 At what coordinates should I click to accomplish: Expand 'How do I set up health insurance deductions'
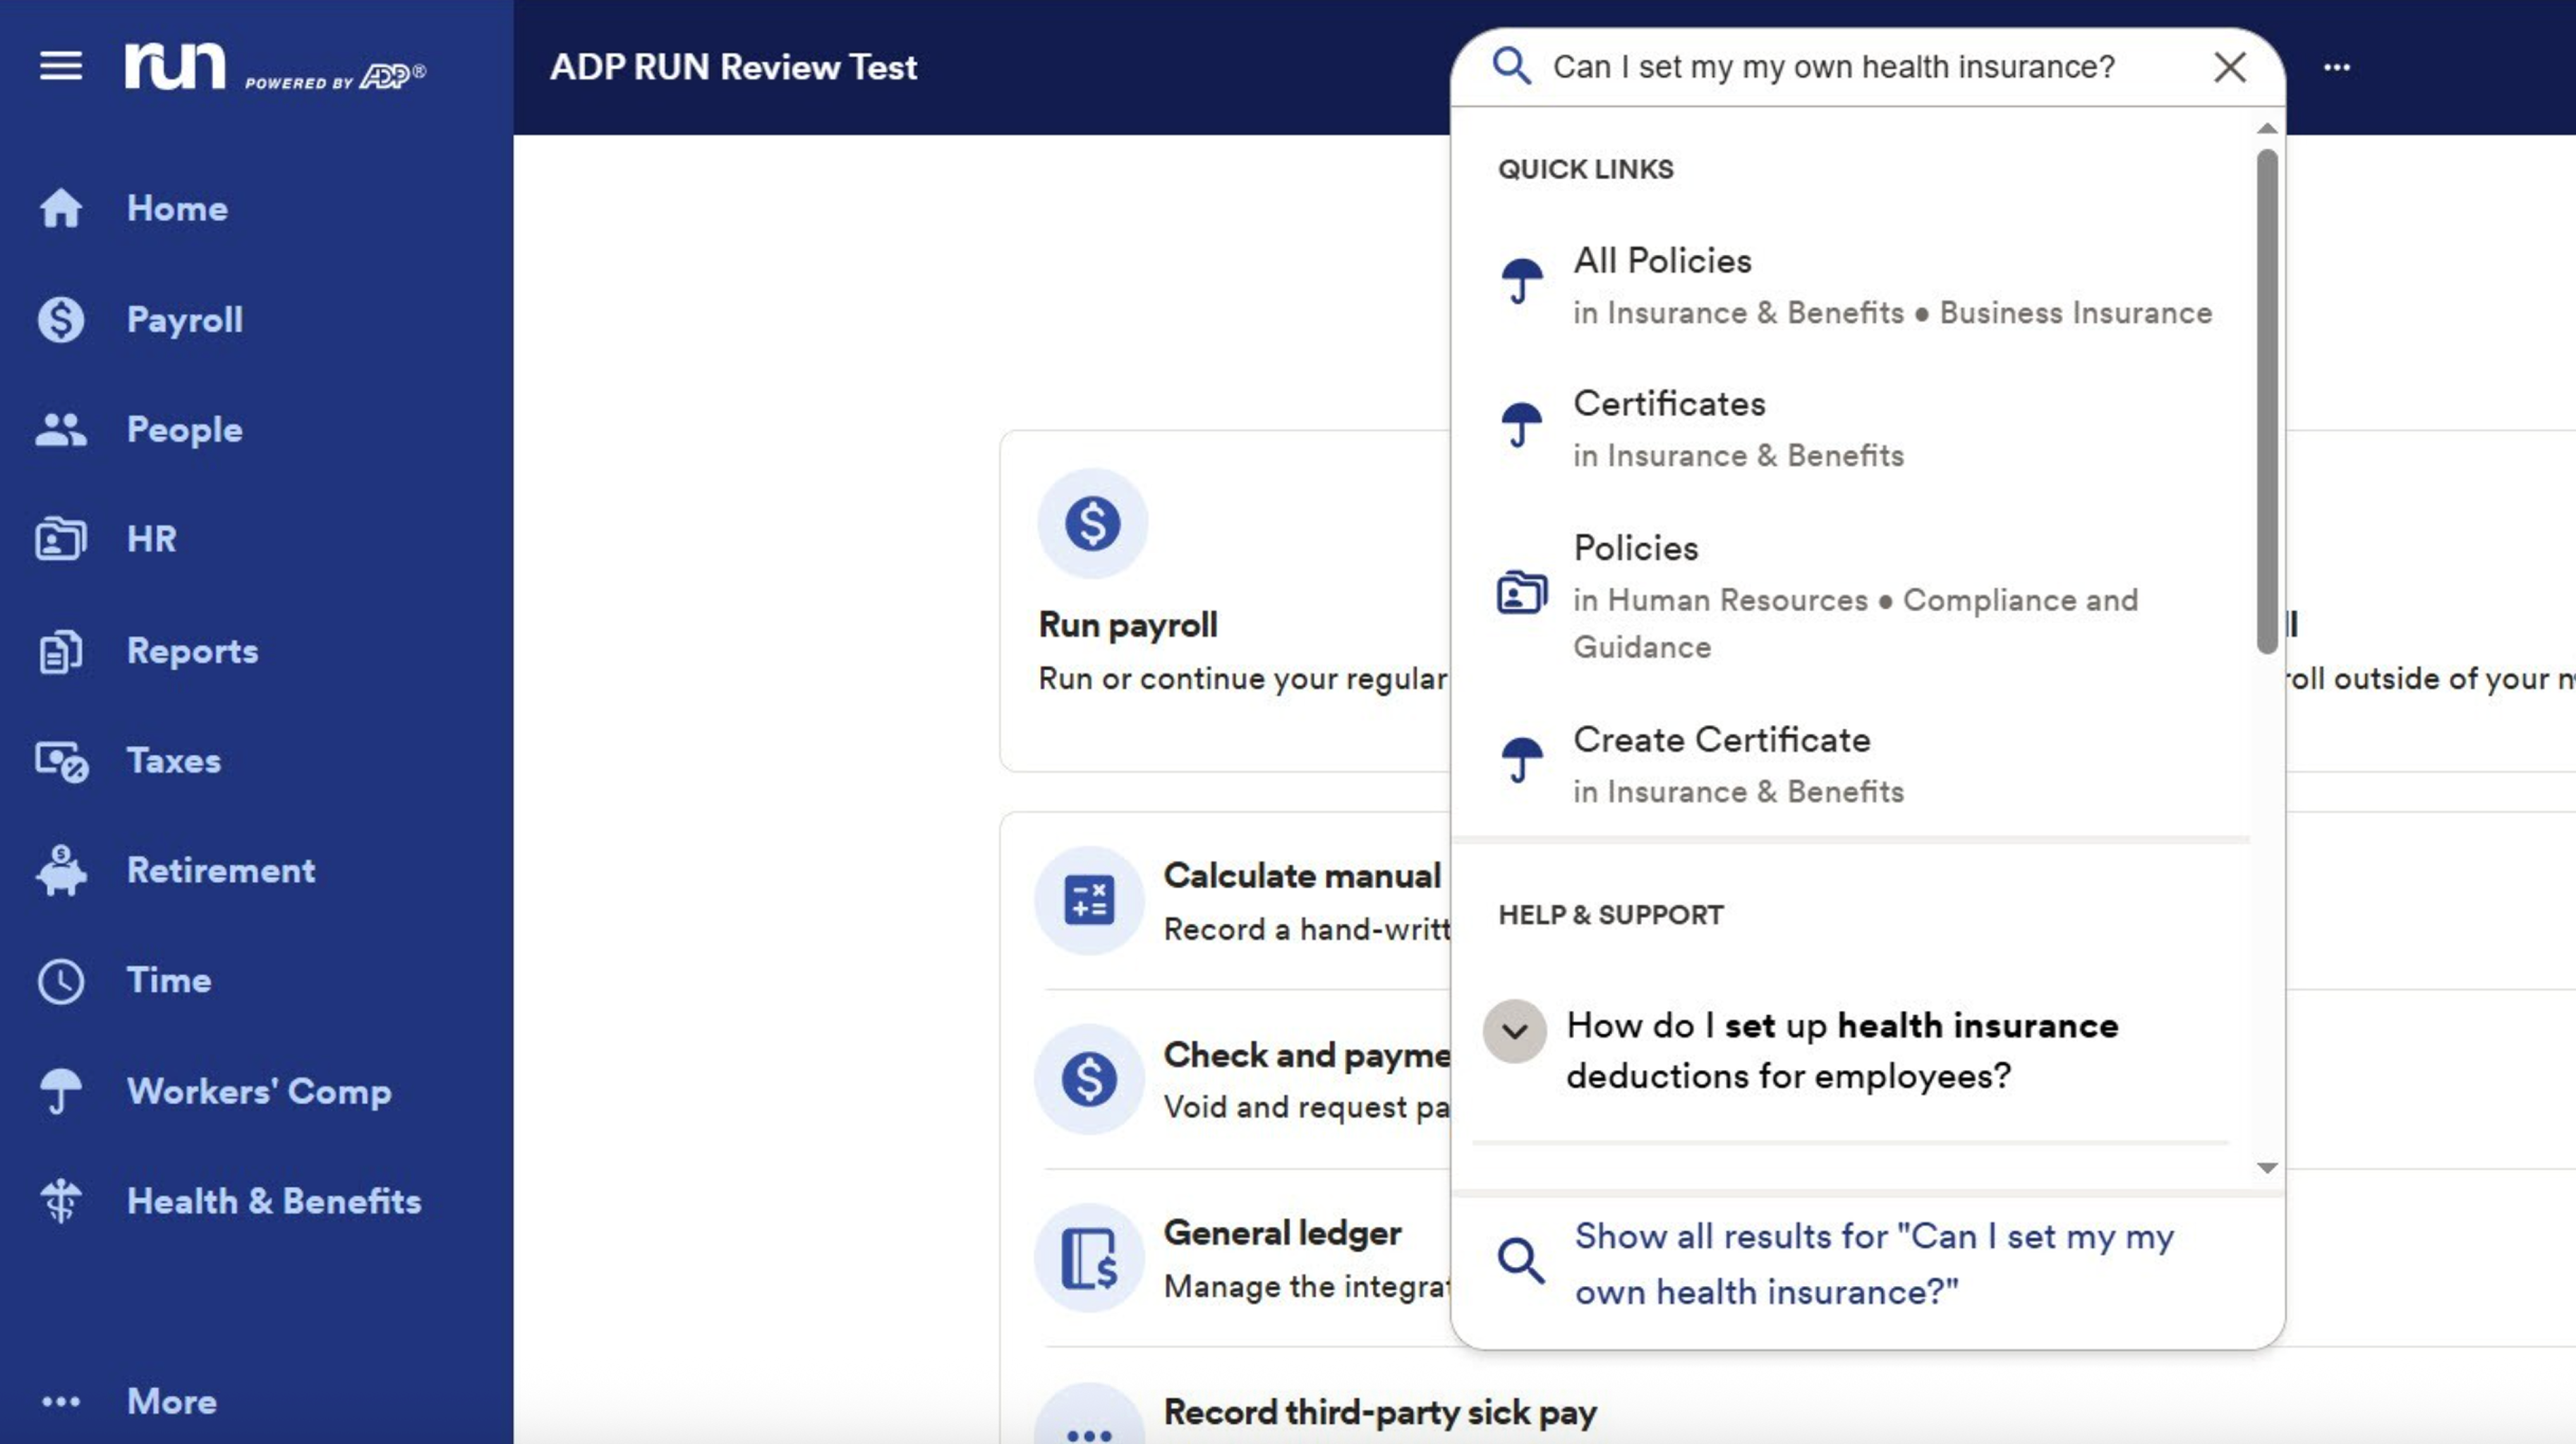1515,1031
